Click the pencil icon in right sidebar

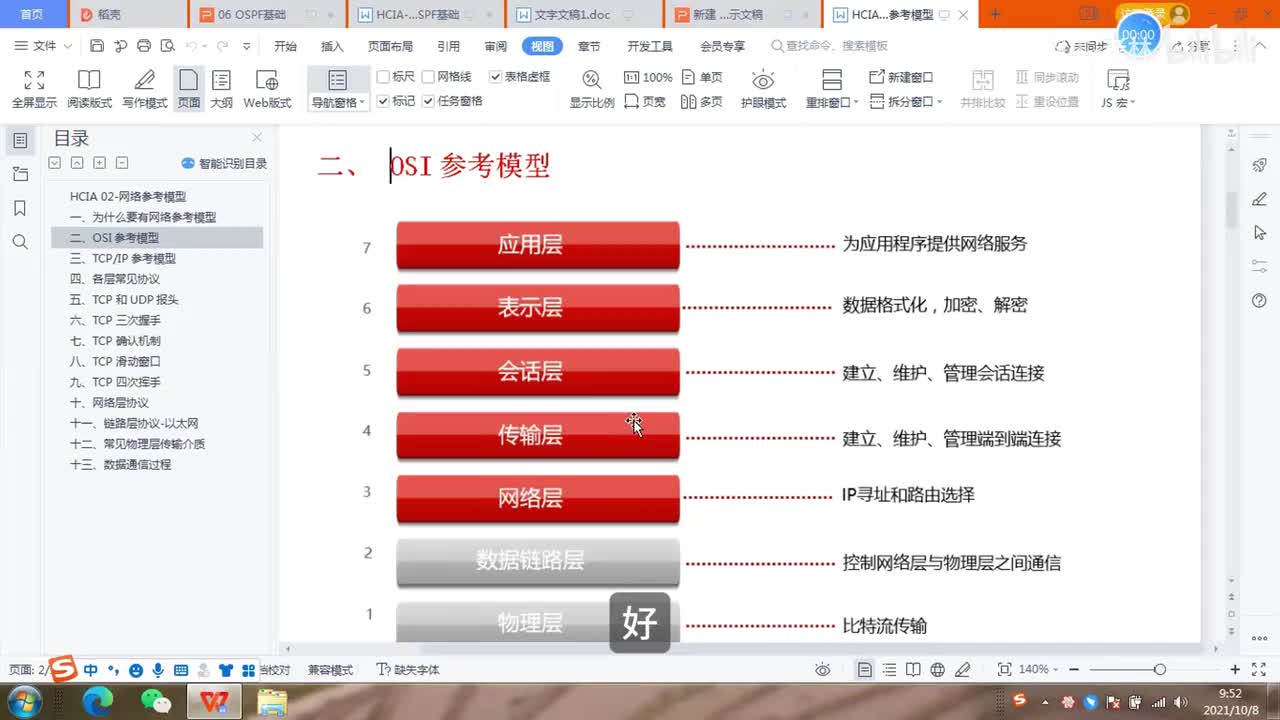(1260, 198)
